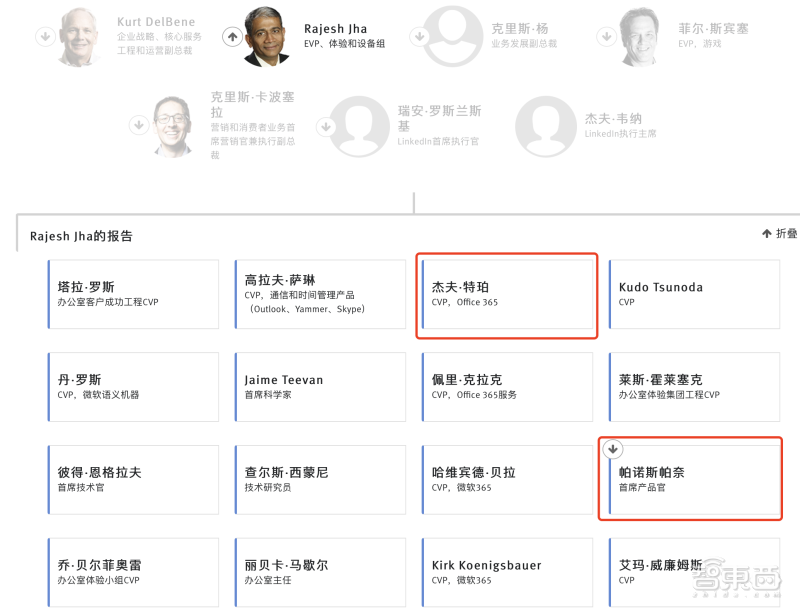Screen dimensions: 800x615
Task: Open Kurt DelBene's profile photo
Action: [79, 37]
